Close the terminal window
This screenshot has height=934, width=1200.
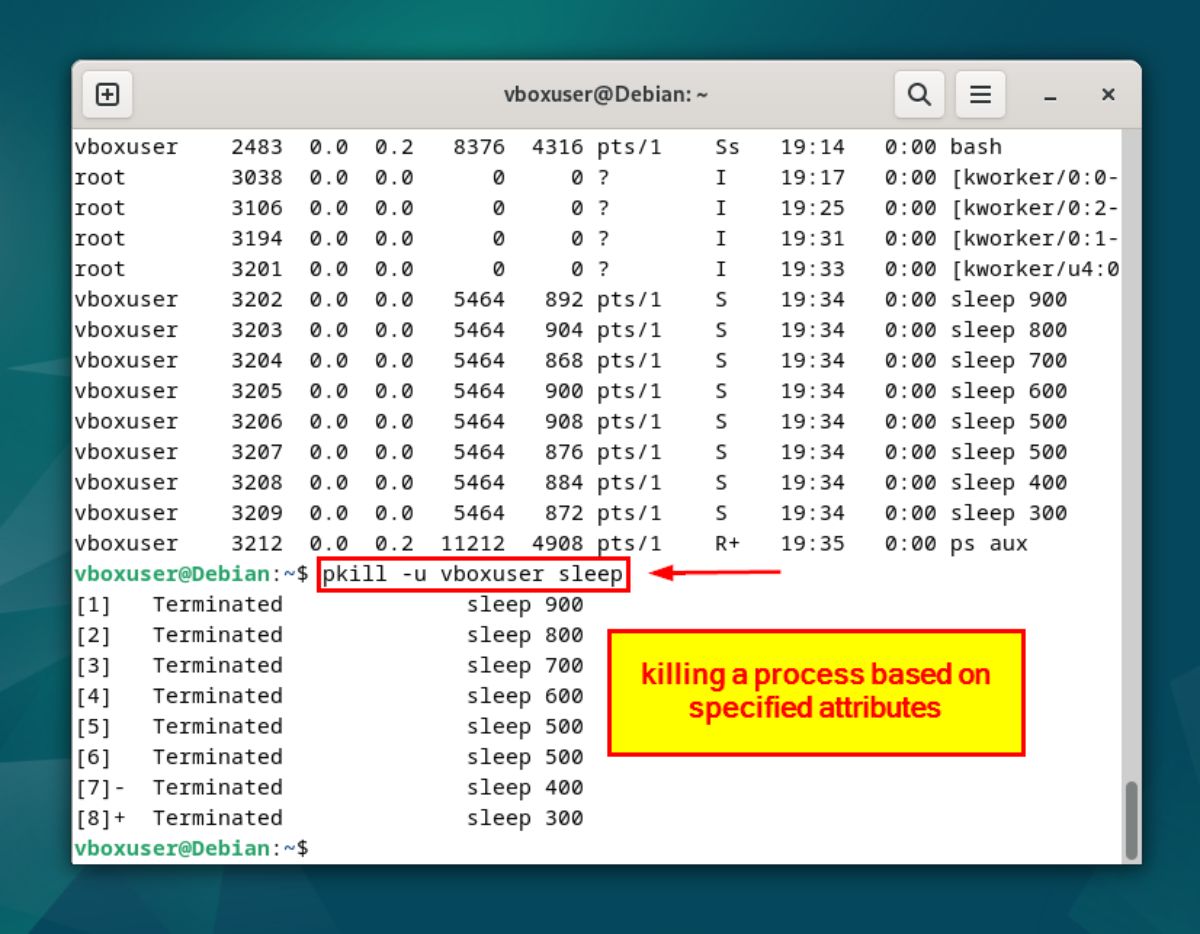click(x=1108, y=95)
